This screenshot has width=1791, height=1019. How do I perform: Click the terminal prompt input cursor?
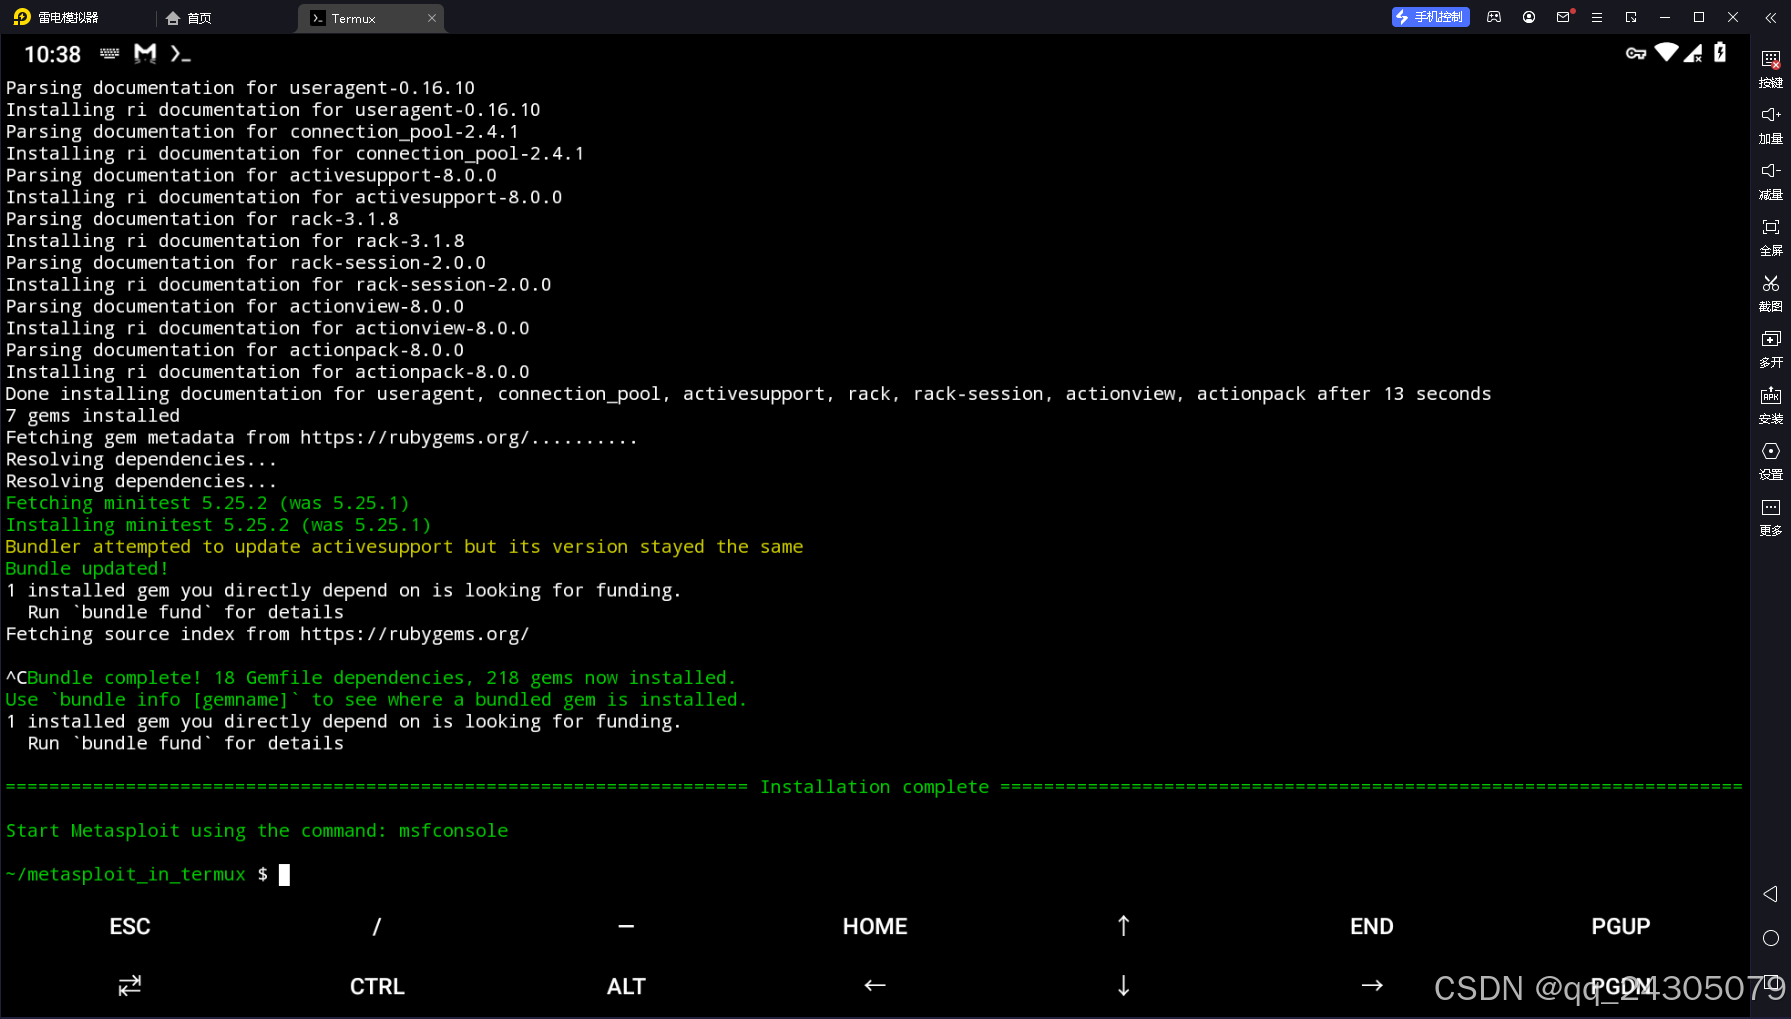tap(284, 875)
